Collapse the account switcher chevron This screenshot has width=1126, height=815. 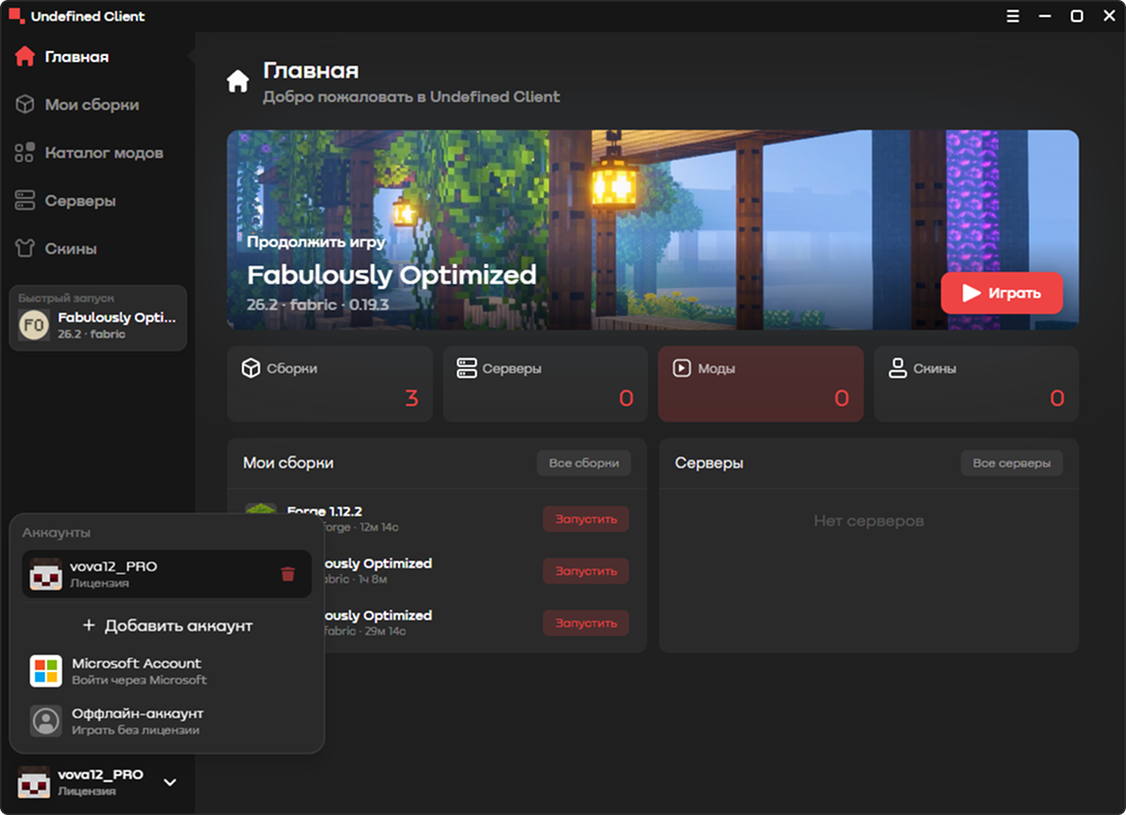click(170, 782)
